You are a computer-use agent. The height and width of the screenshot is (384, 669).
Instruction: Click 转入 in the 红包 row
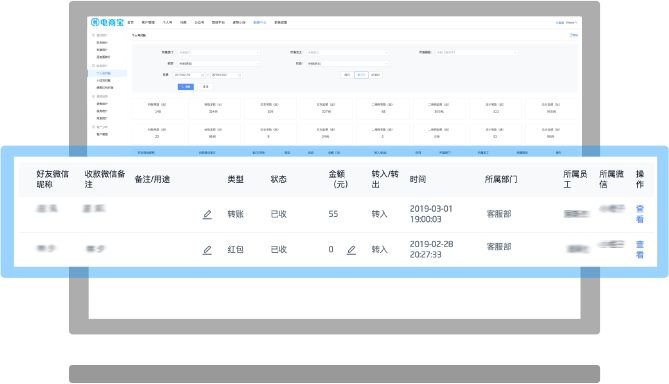379,250
